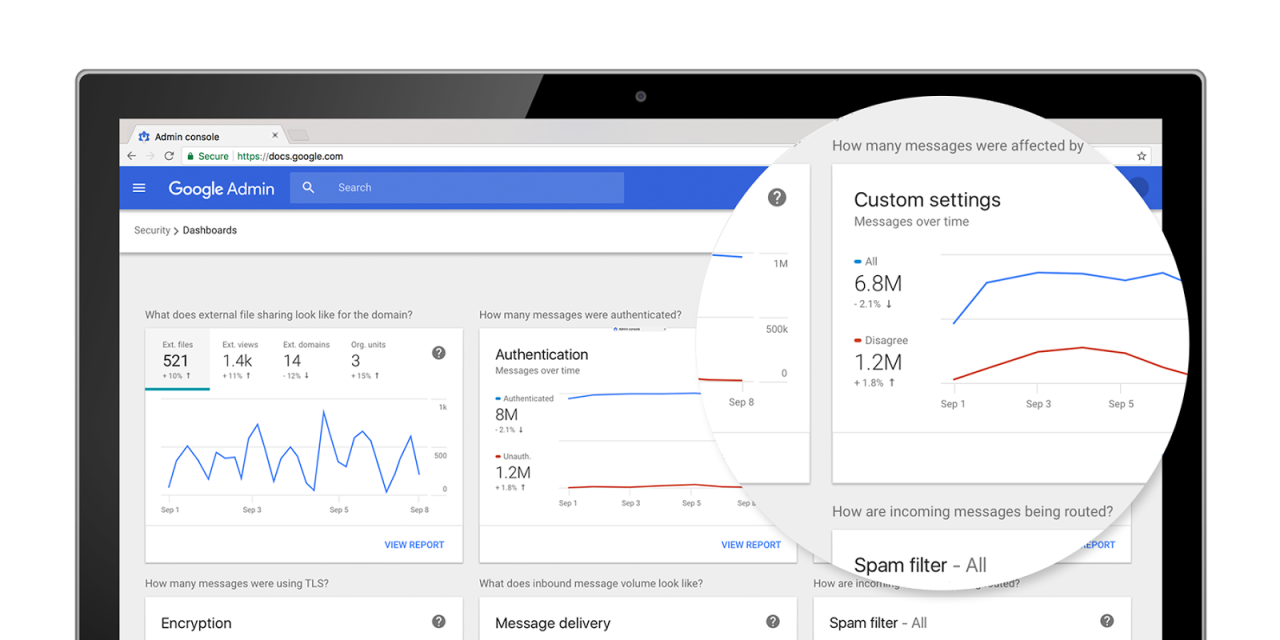Open the hamburger main menu

[139, 188]
